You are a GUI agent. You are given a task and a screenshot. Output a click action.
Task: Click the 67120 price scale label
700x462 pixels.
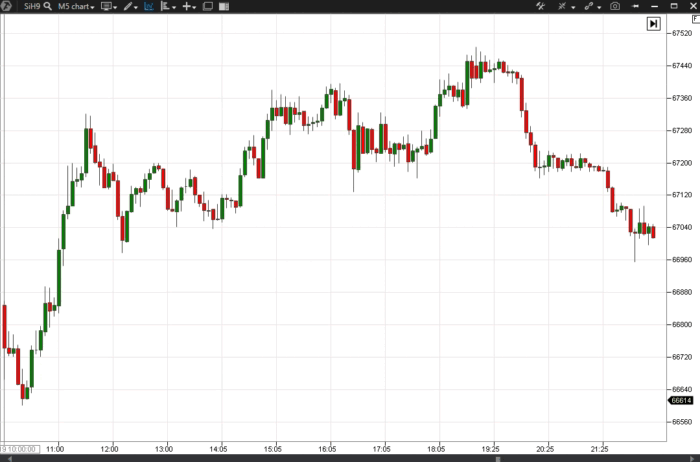pos(682,195)
